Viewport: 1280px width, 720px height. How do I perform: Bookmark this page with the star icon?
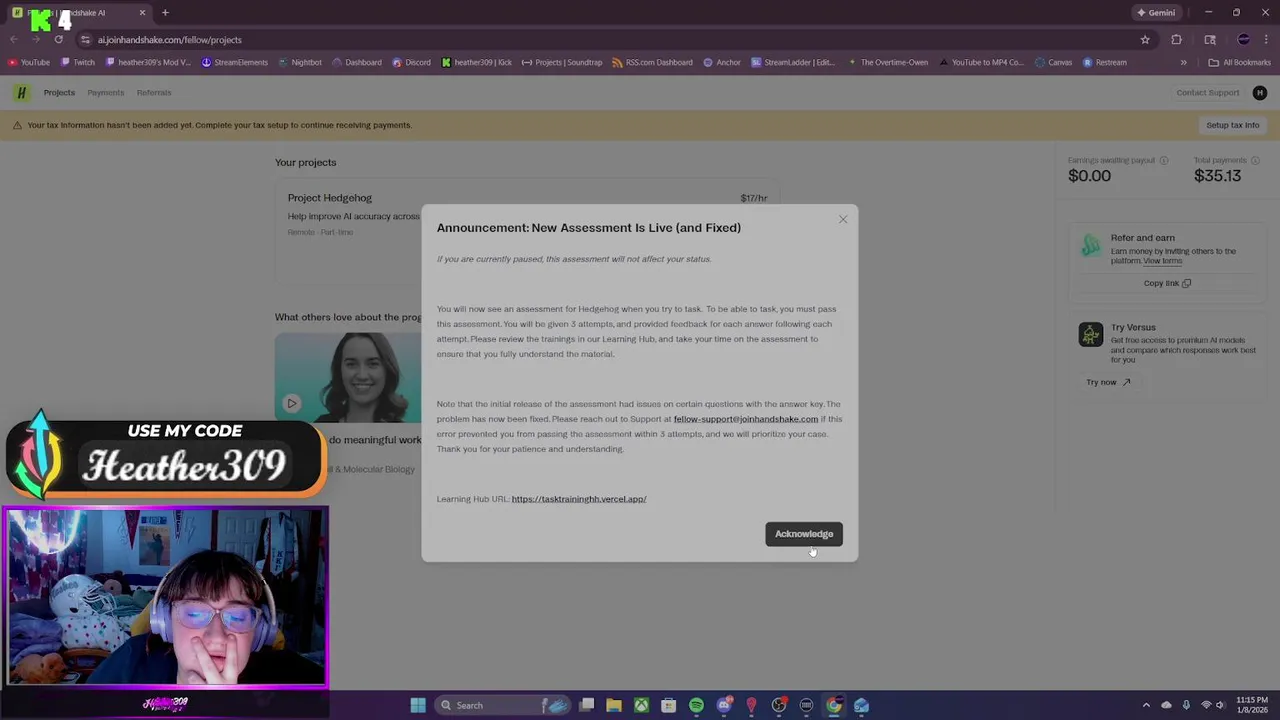[x=1145, y=40]
